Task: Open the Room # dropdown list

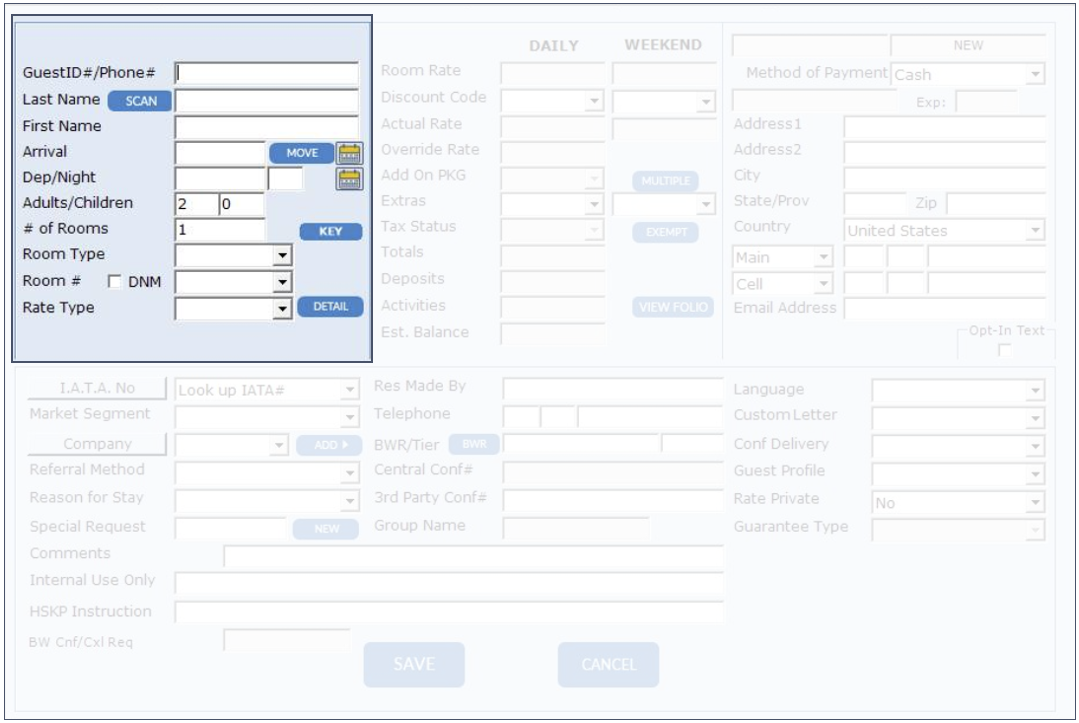Action: point(283,283)
